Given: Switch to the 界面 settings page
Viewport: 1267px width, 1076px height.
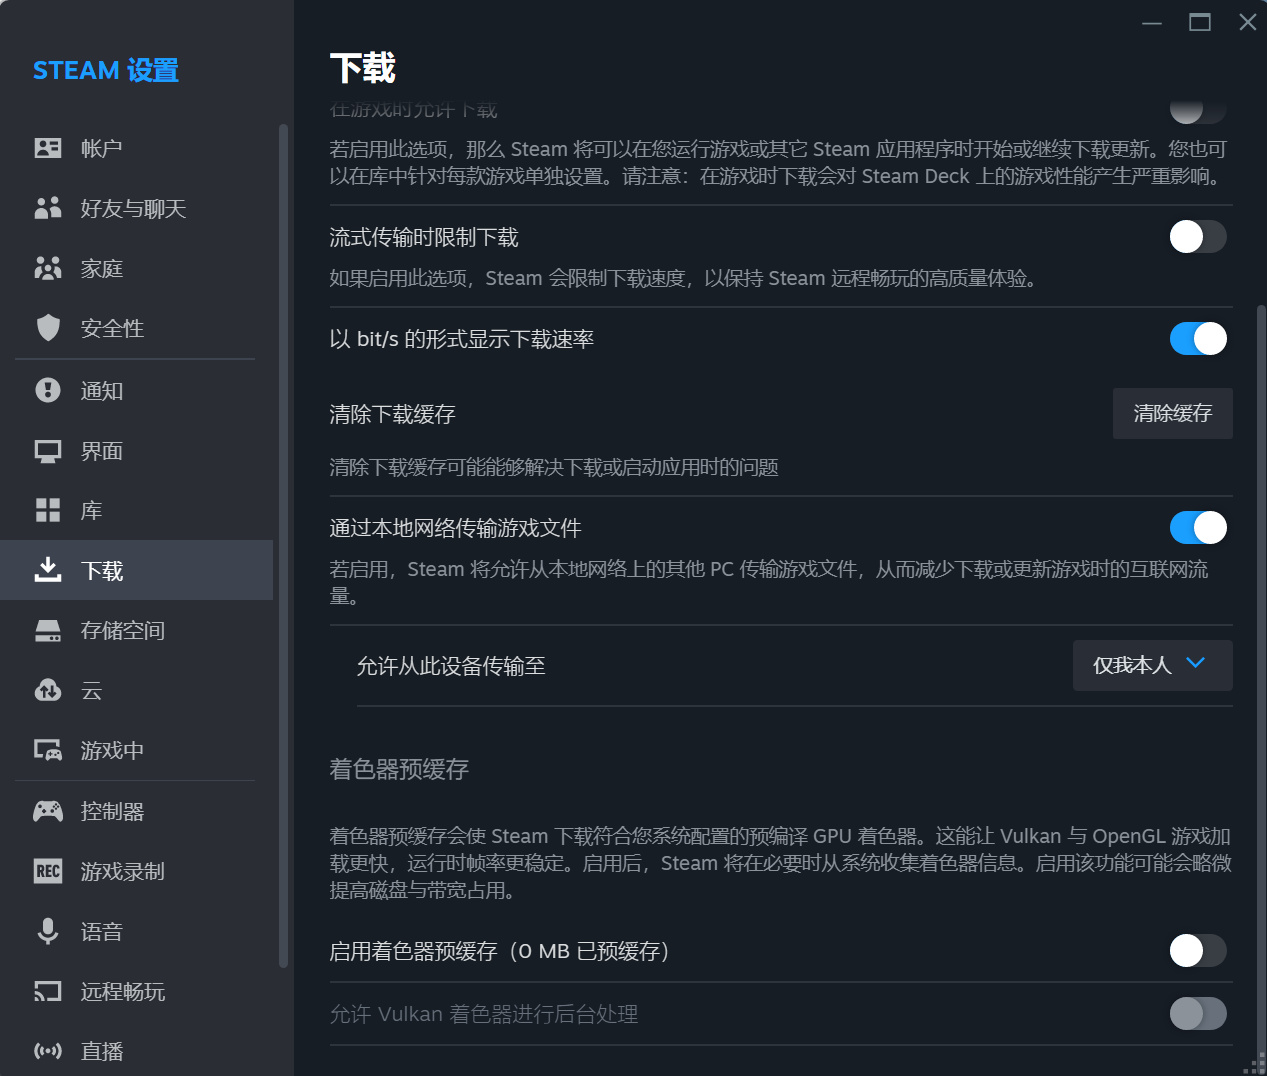Looking at the screenshot, I should 136,451.
